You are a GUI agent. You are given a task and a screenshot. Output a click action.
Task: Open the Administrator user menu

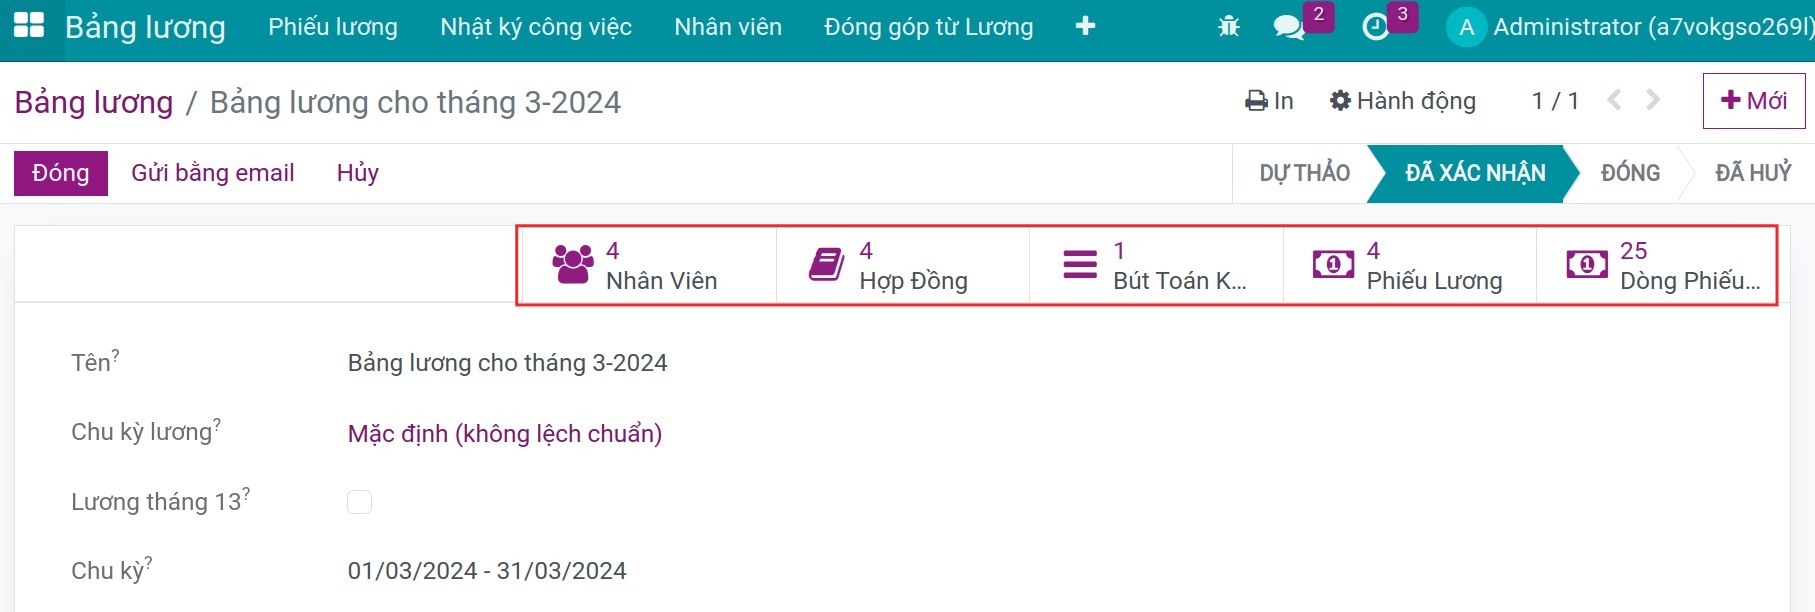pyautogui.click(x=1610, y=27)
